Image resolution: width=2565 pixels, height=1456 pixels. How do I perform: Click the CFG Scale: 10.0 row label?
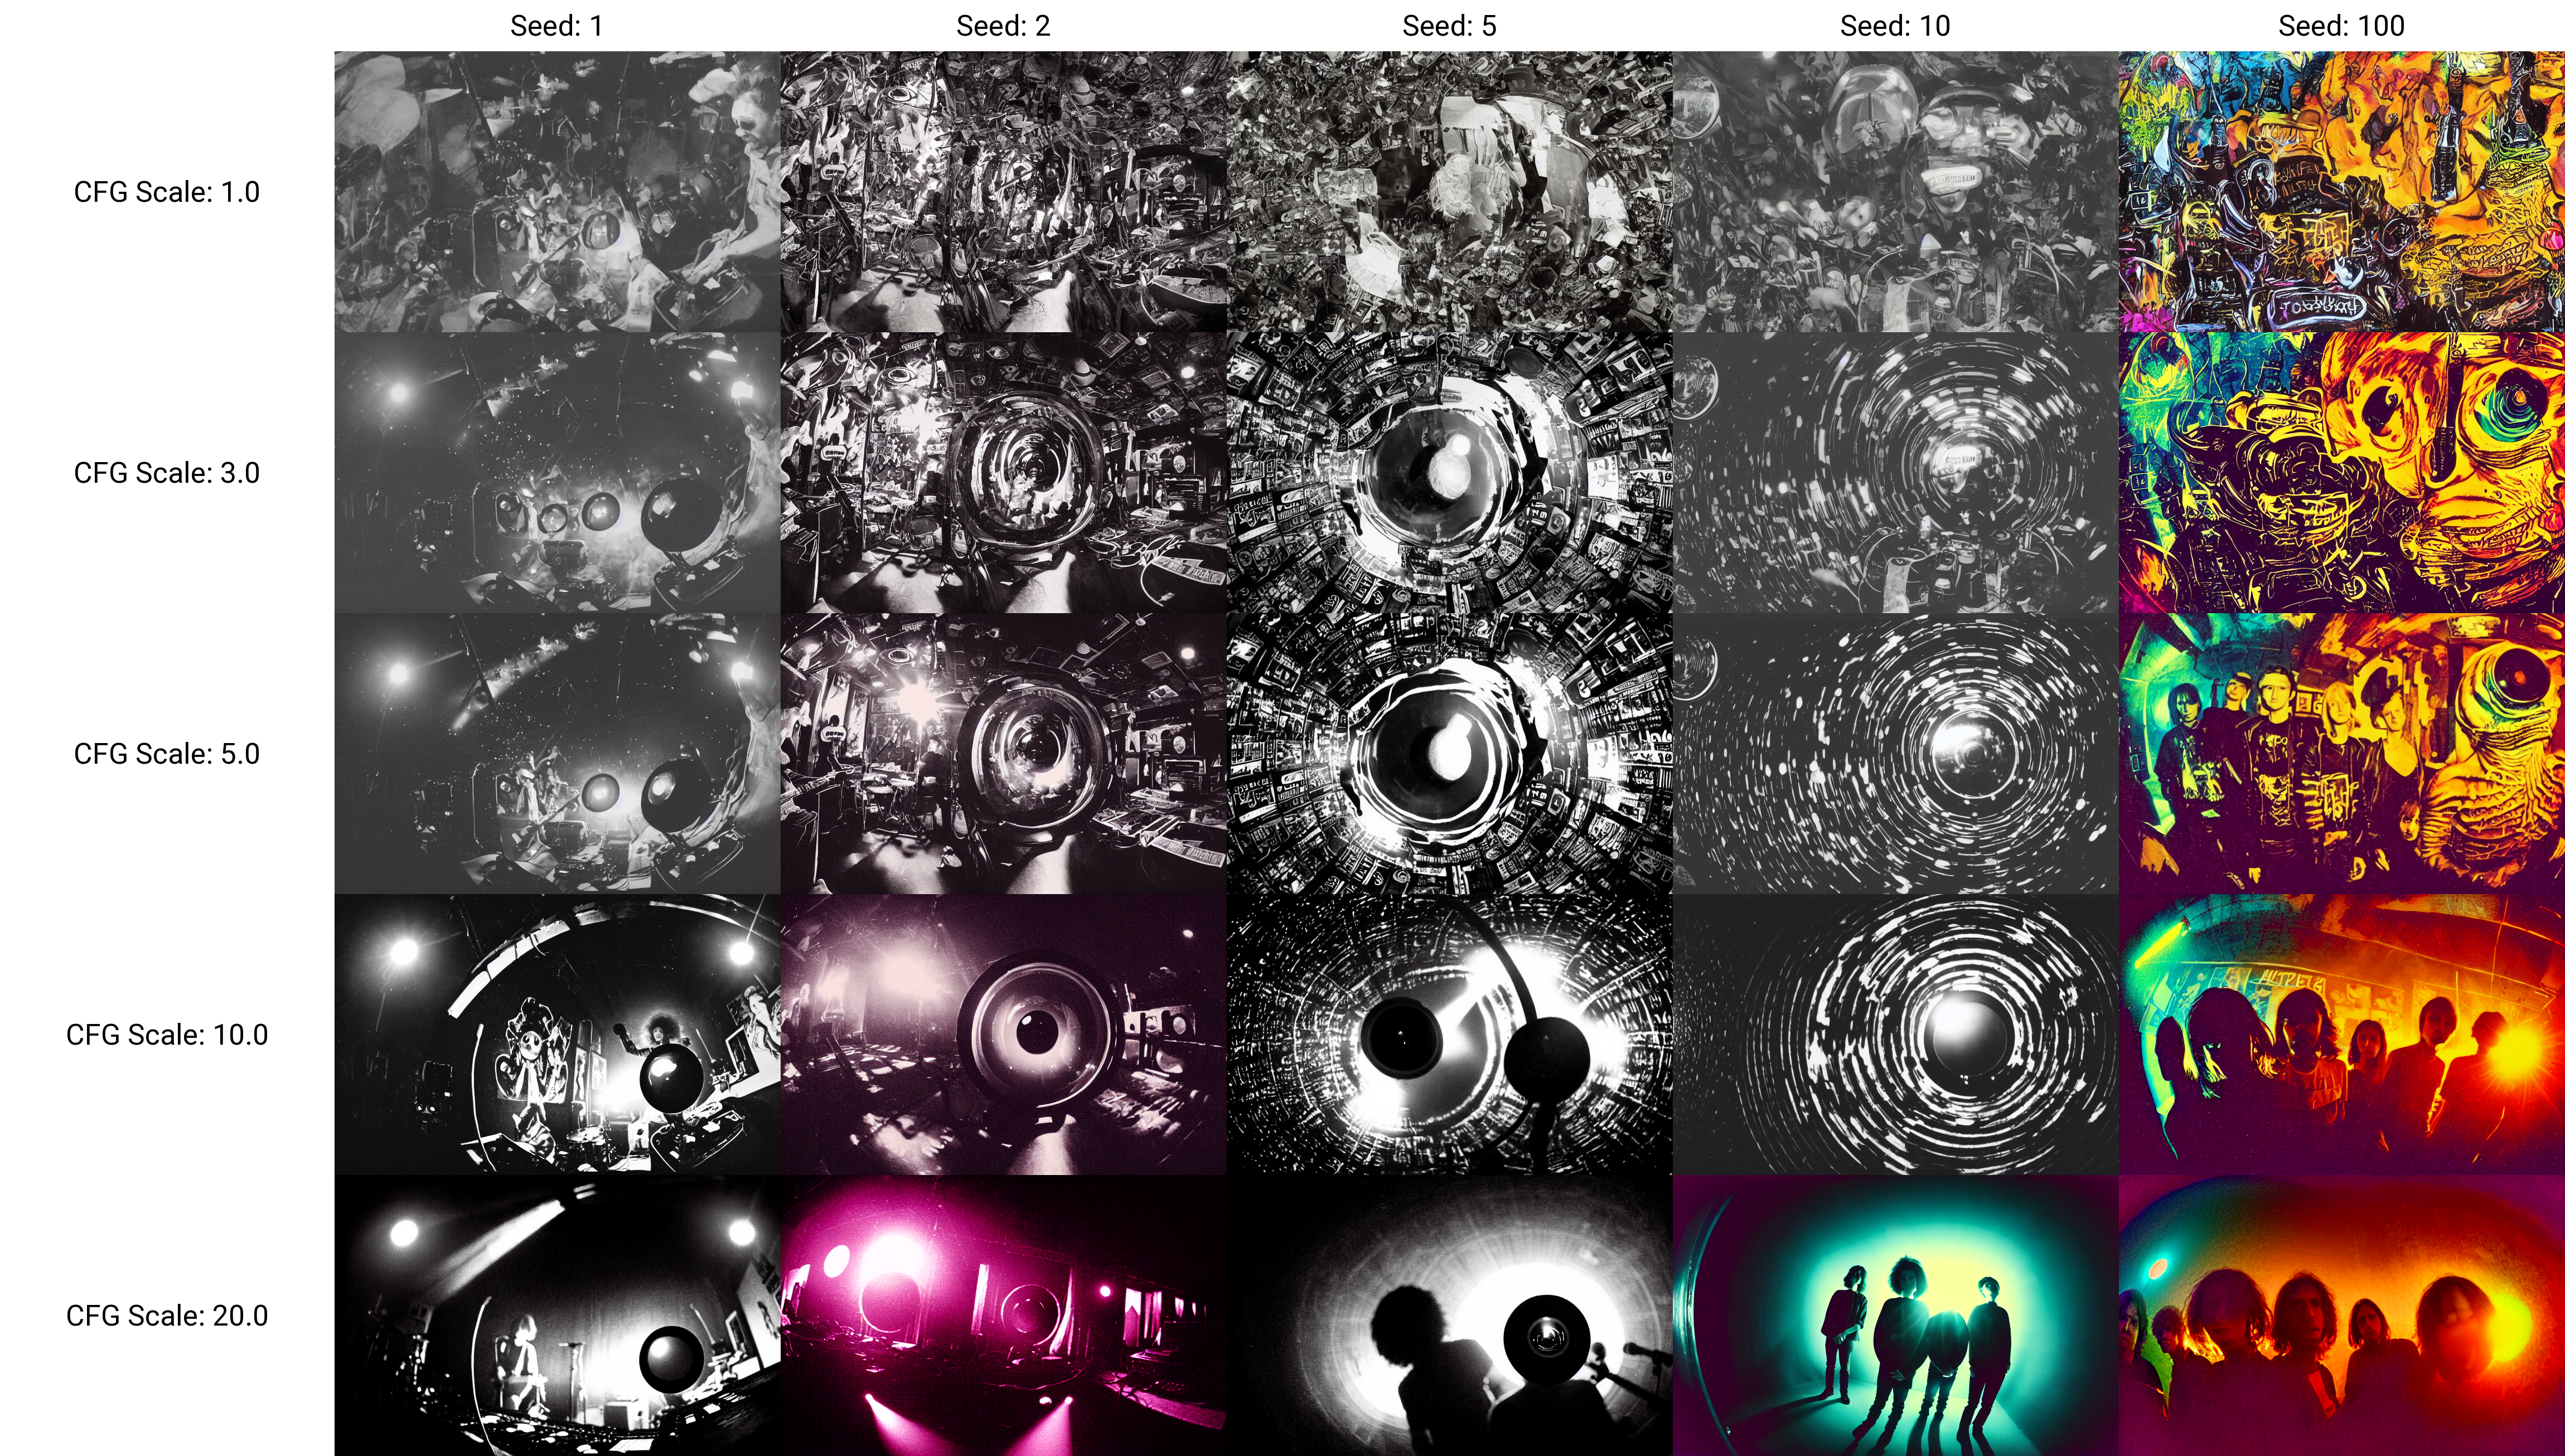tap(166, 1035)
